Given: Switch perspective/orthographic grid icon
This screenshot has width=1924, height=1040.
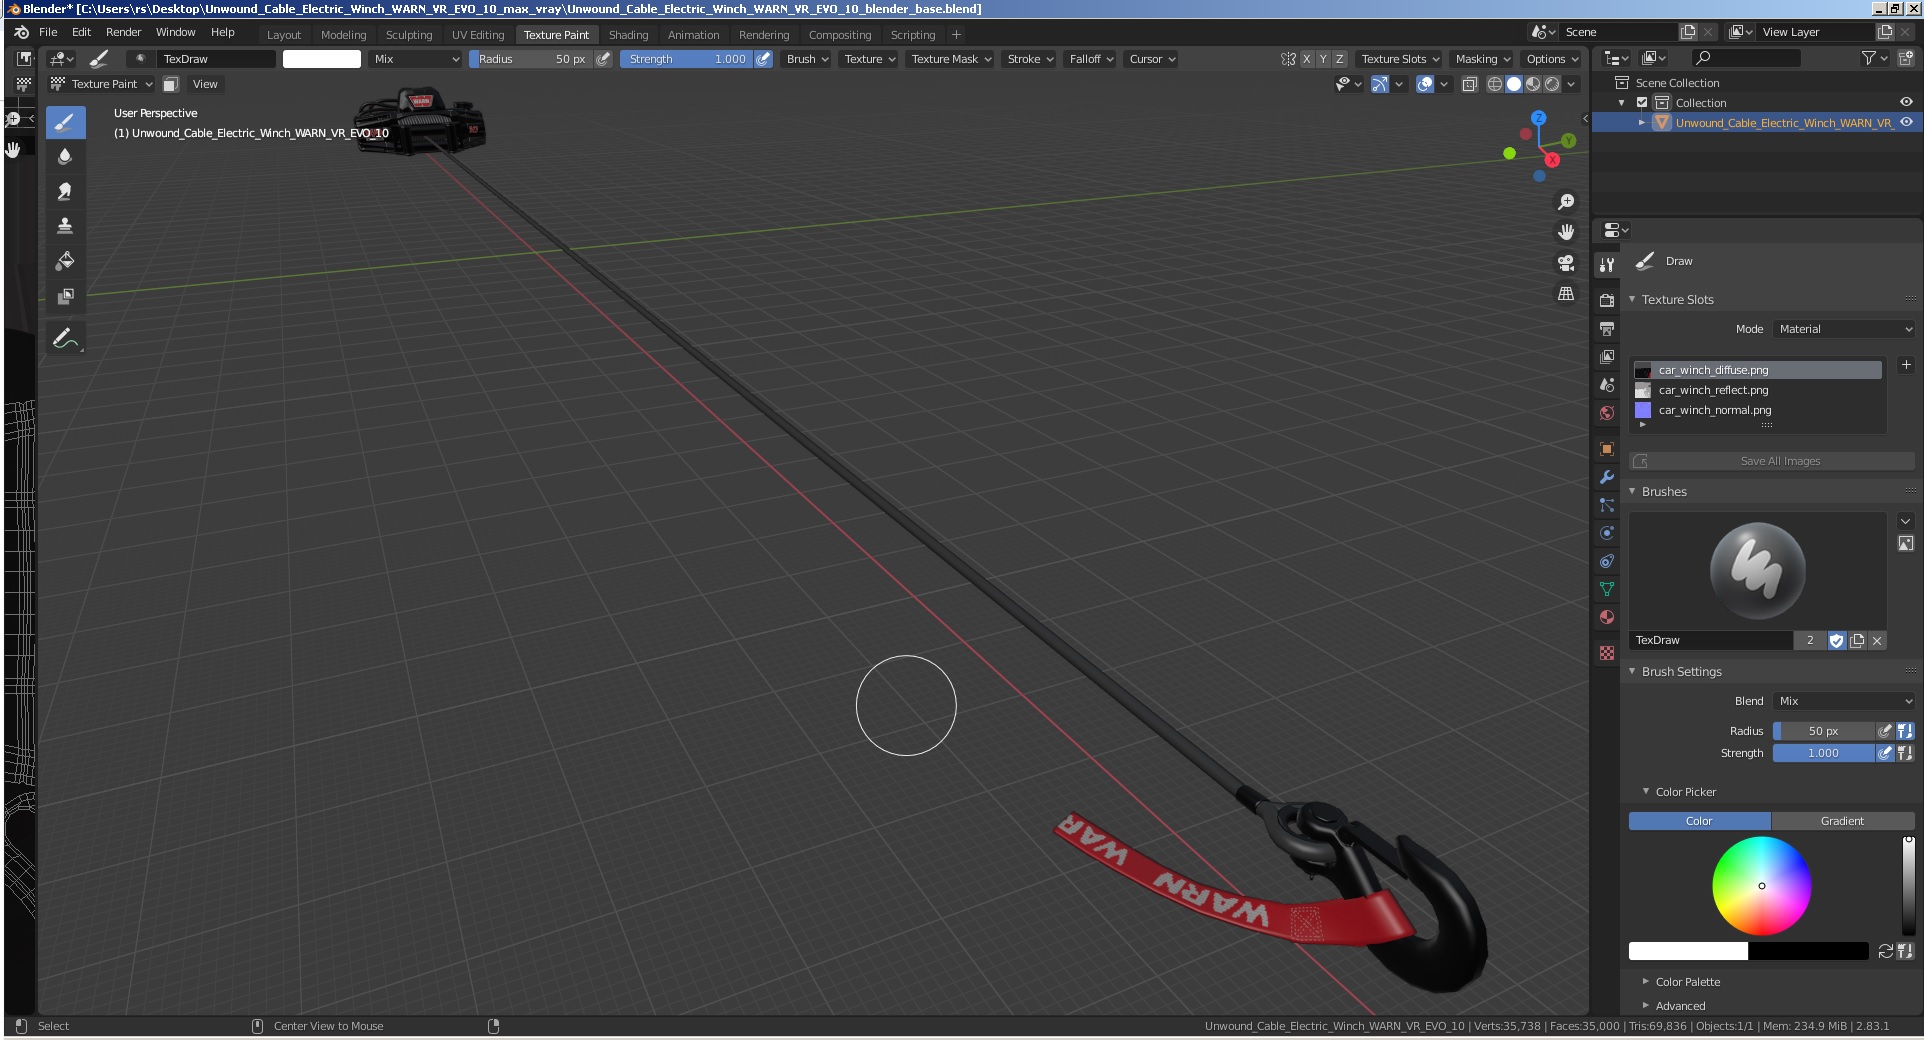Looking at the screenshot, I should (x=1566, y=294).
